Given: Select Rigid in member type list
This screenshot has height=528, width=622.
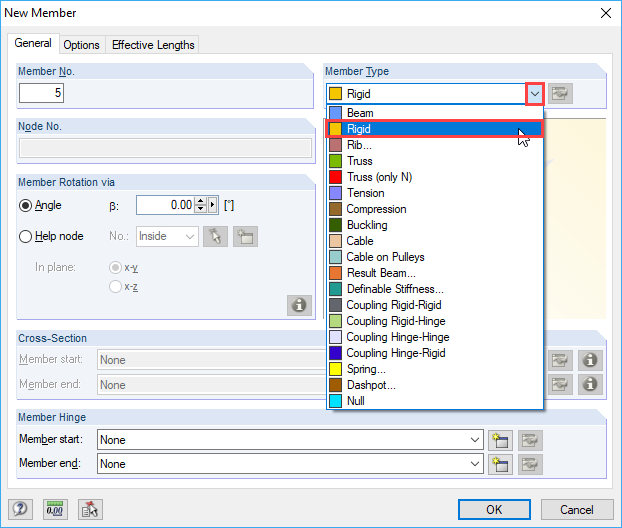Looking at the screenshot, I should tap(435, 129).
